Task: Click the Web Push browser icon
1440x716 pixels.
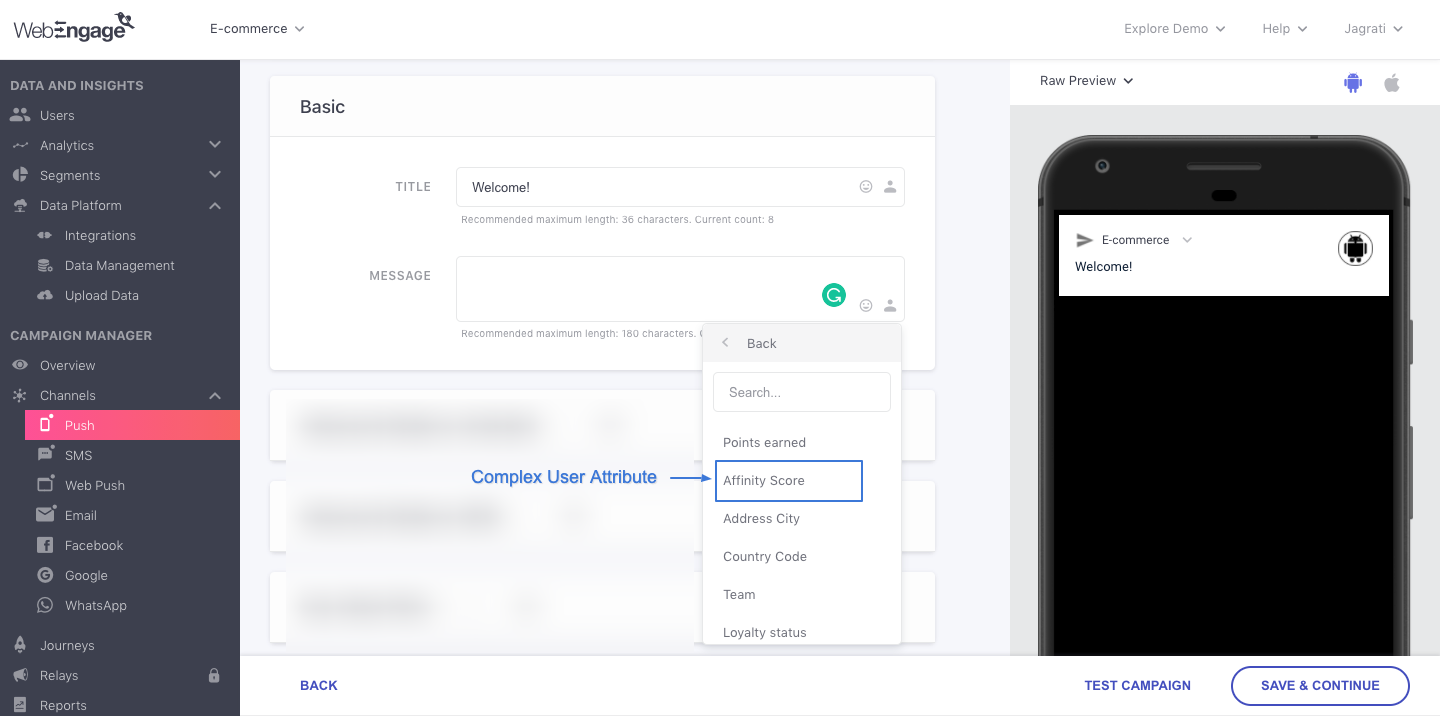Action: pos(45,484)
